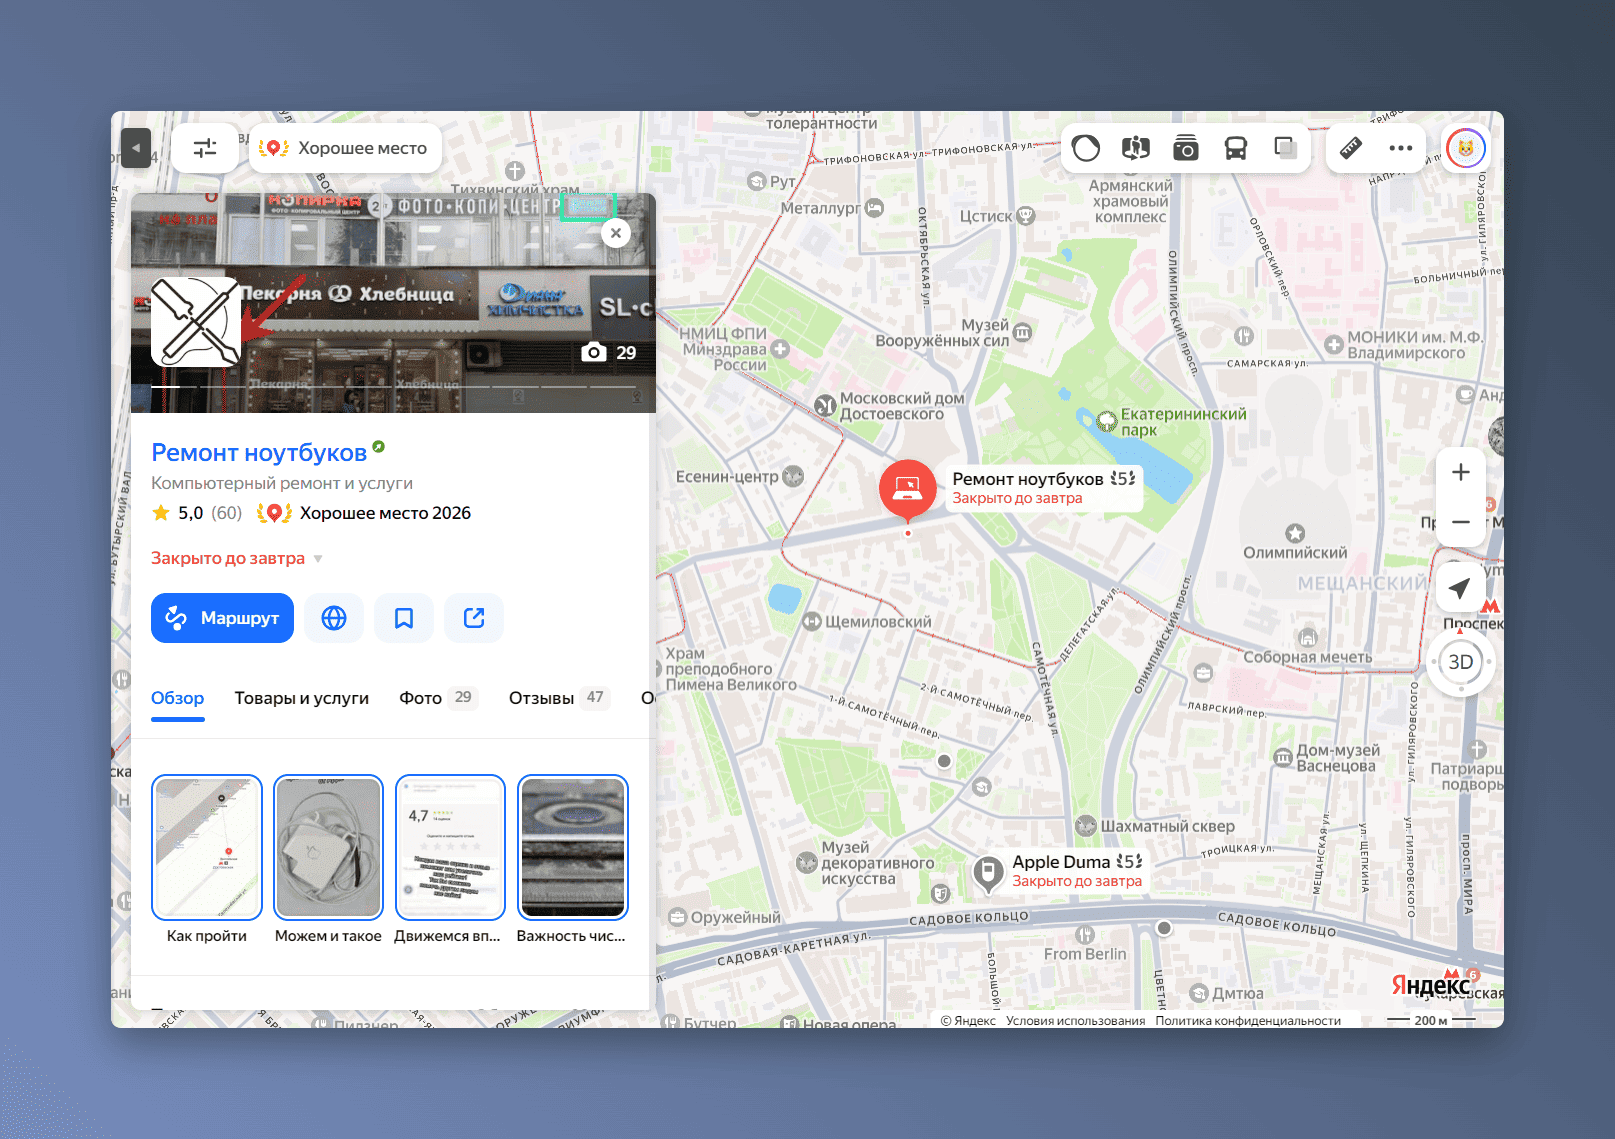Viewport: 1615px width, 1139px height.
Task: Switch to the 'Обзор' tab
Action: (178, 698)
